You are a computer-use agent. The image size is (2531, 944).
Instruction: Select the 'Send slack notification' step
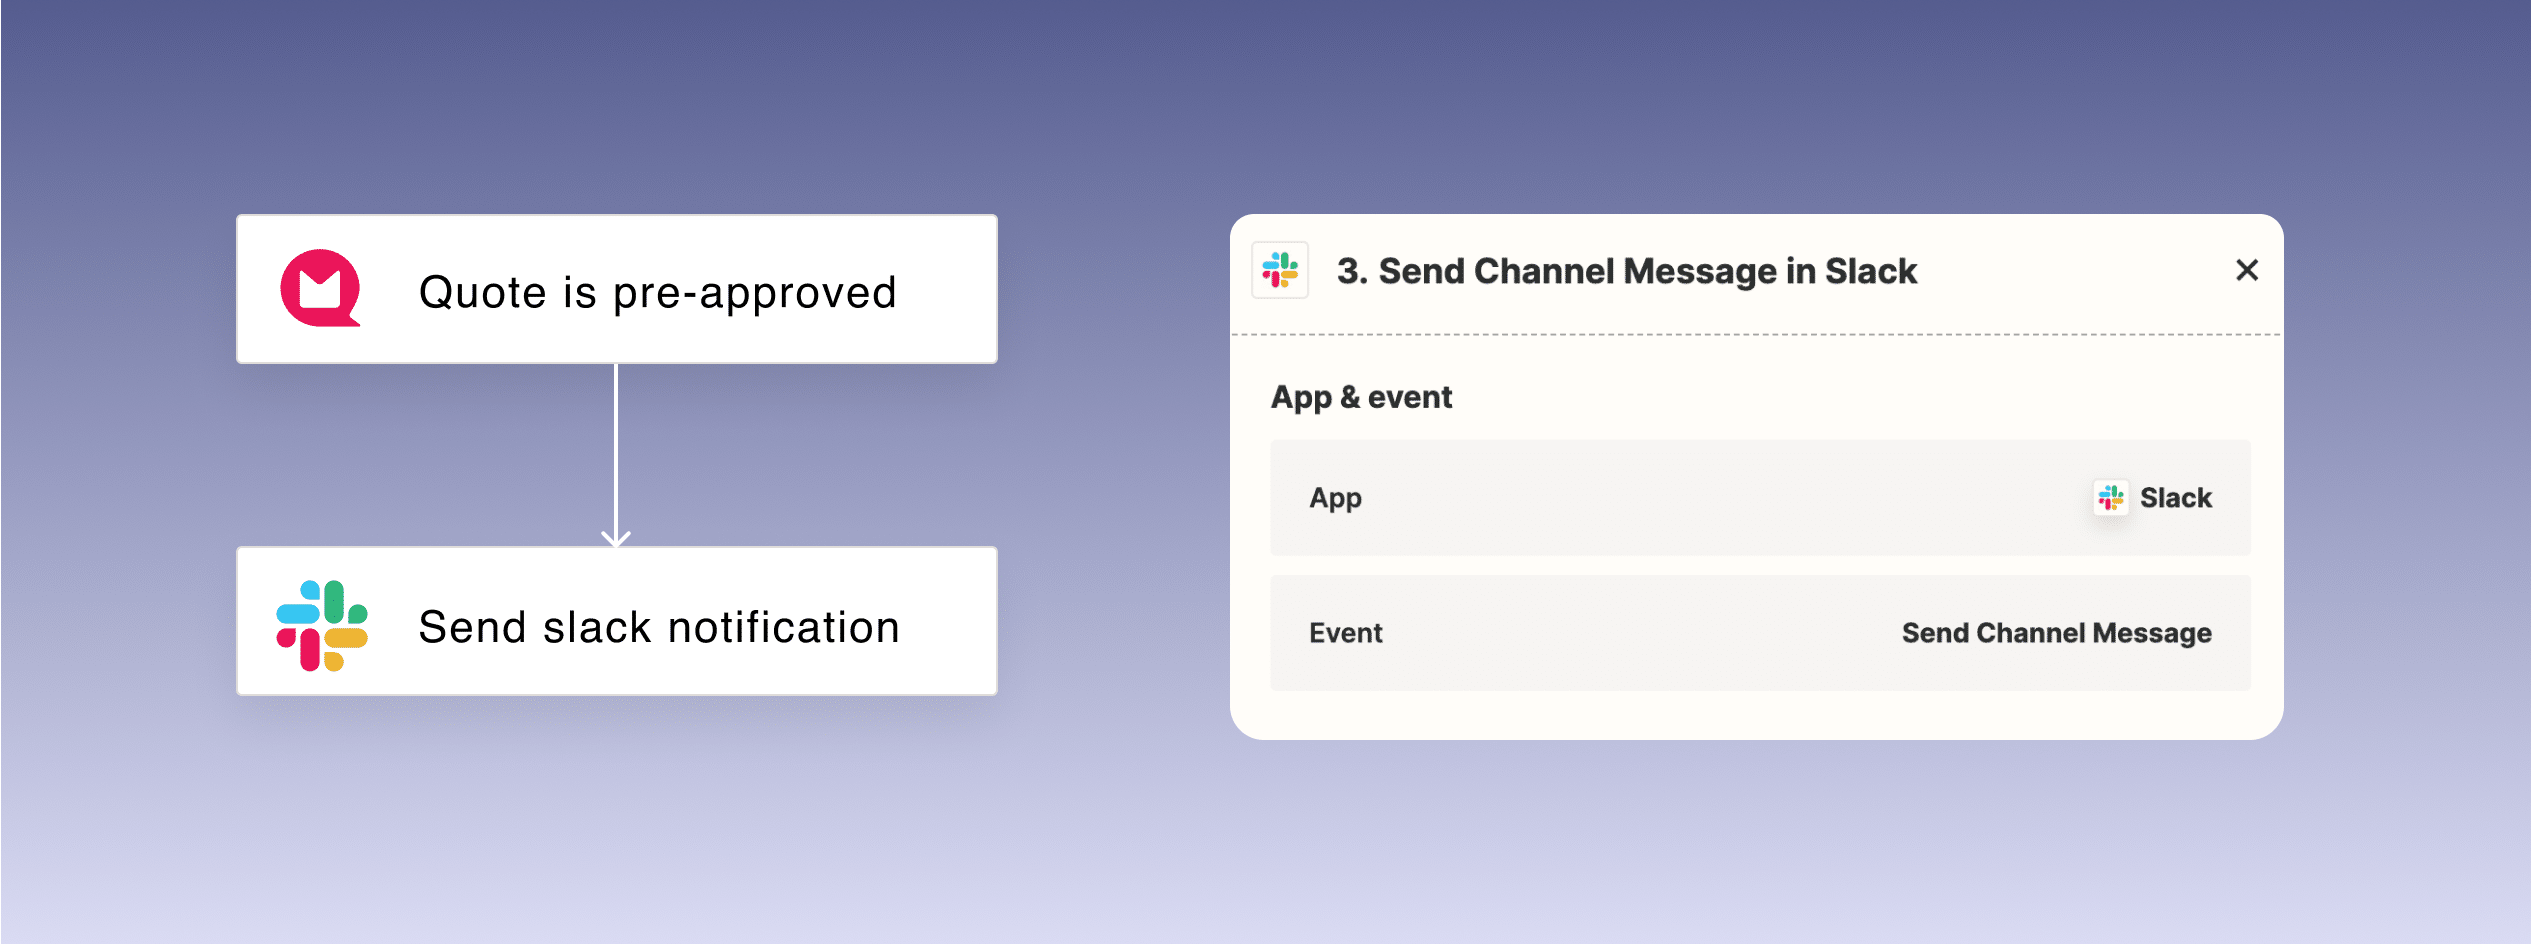pyautogui.click(x=617, y=621)
